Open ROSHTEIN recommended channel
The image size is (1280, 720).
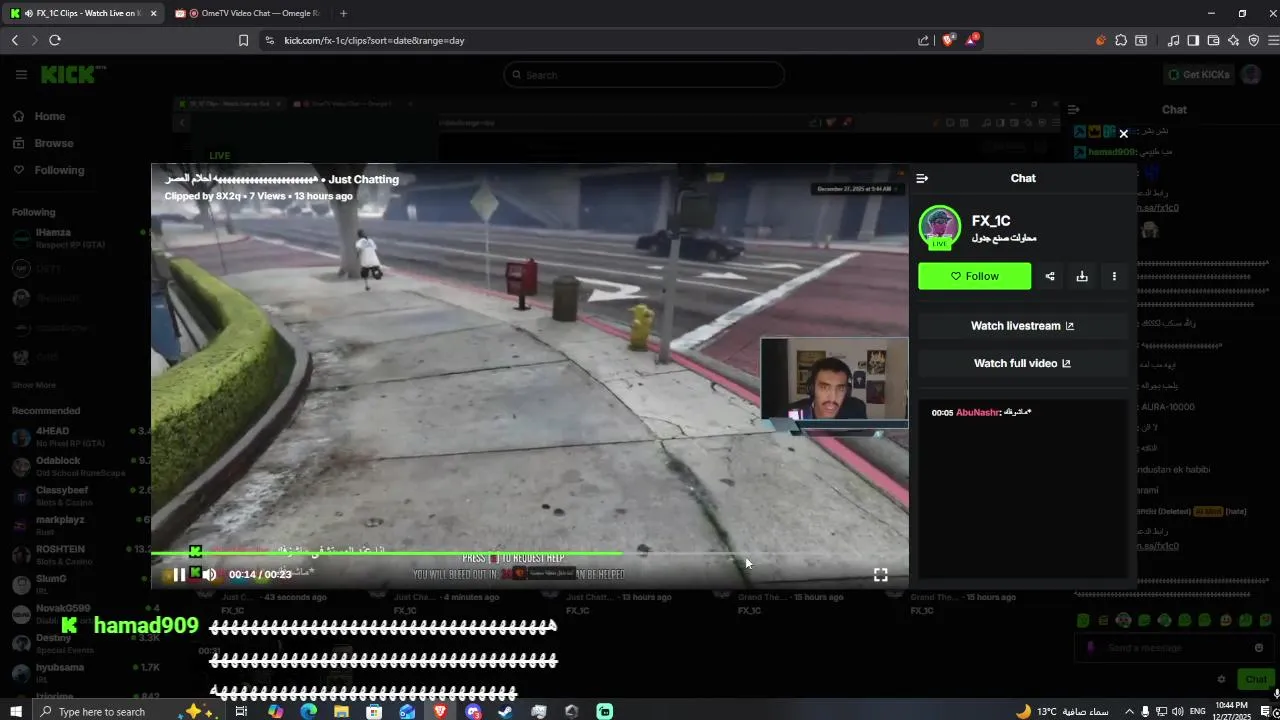tap(78, 554)
